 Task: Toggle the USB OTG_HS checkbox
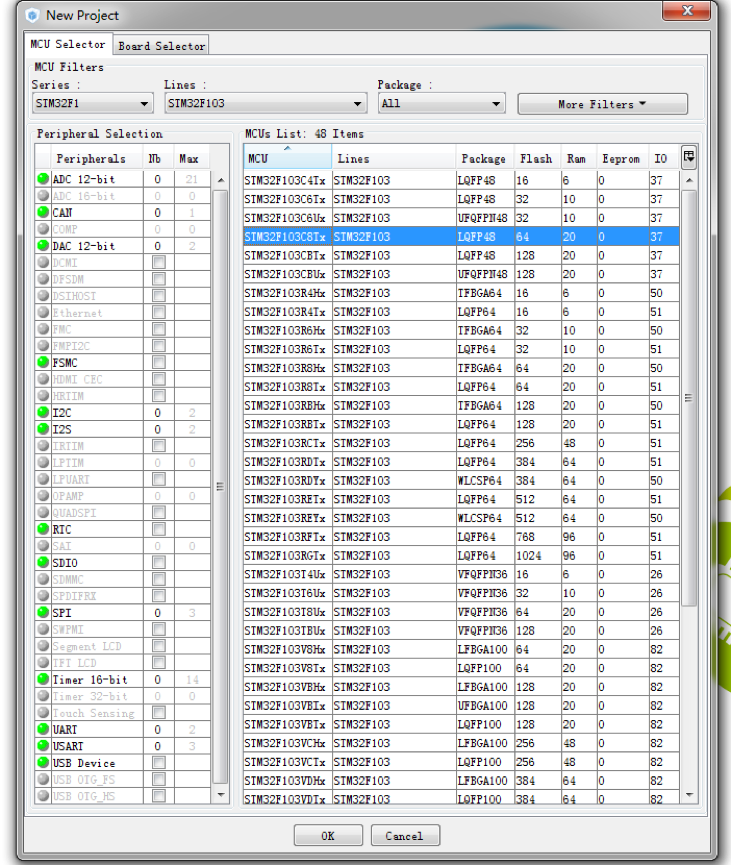coord(159,796)
